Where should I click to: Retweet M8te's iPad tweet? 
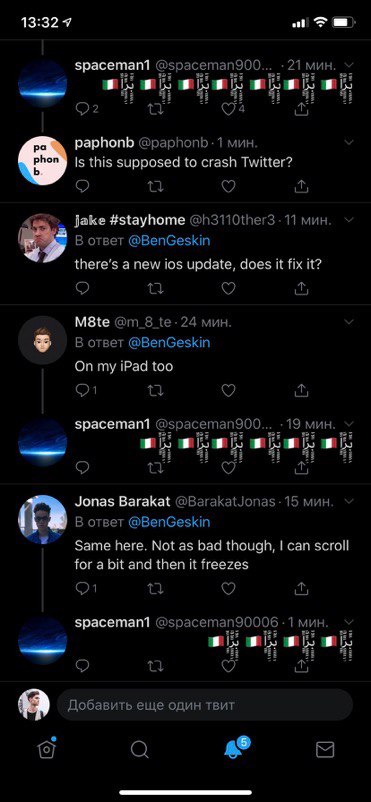[155, 390]
